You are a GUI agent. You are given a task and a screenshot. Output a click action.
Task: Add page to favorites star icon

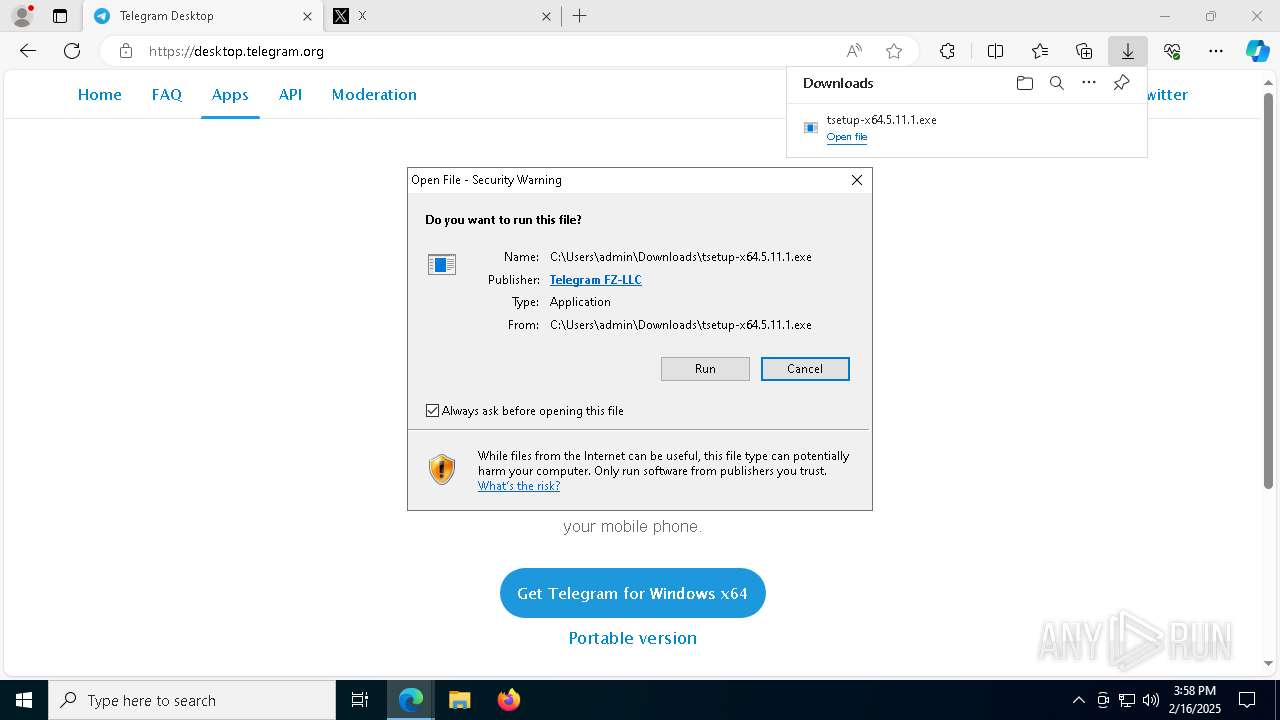(894, 51)
